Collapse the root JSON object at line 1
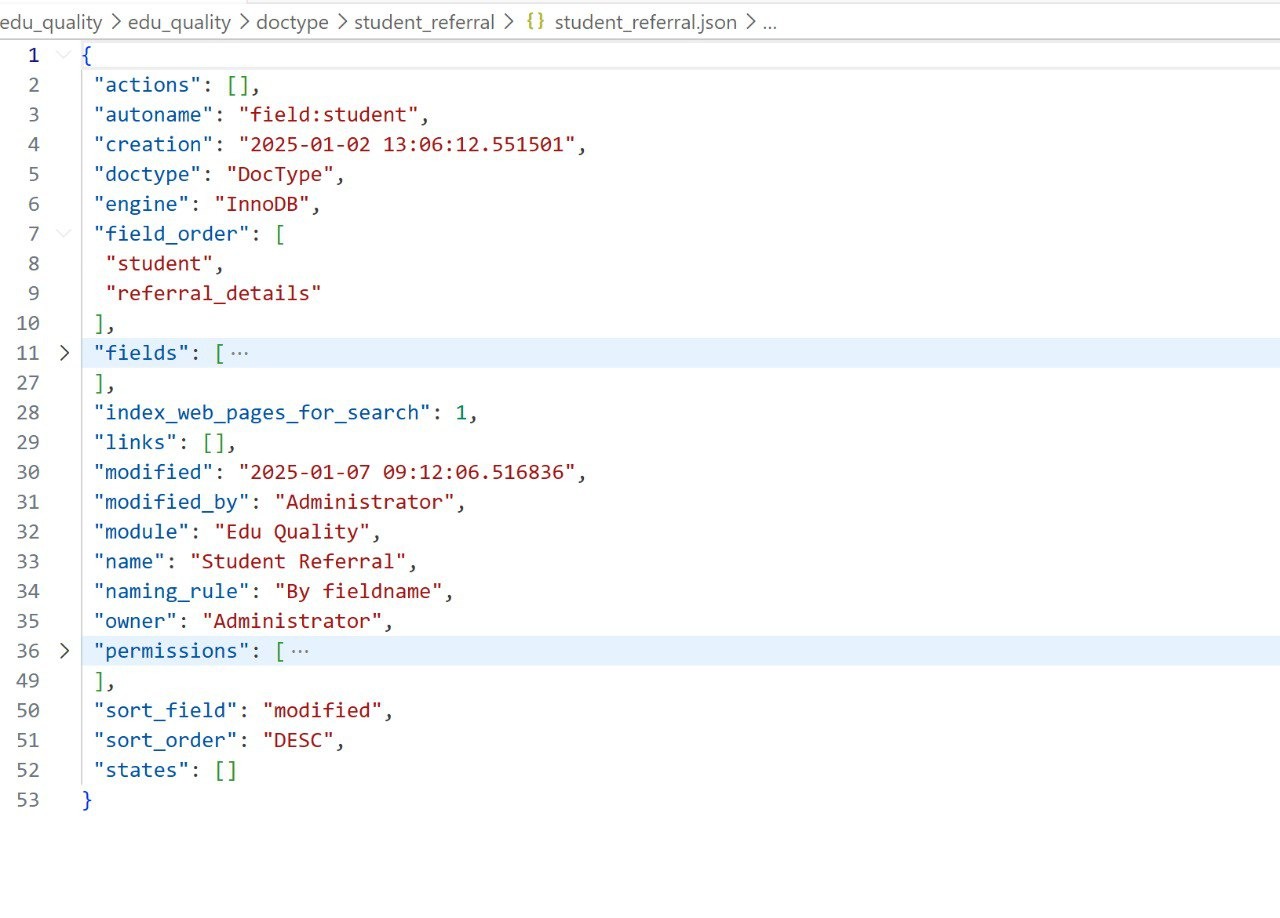1280x918 pixels. (63, 55)
